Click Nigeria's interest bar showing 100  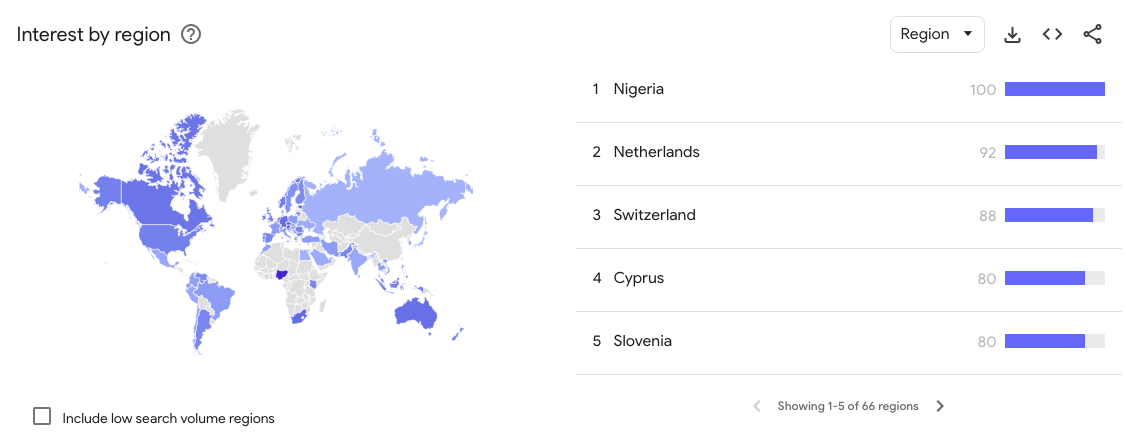pos(1054,90)
